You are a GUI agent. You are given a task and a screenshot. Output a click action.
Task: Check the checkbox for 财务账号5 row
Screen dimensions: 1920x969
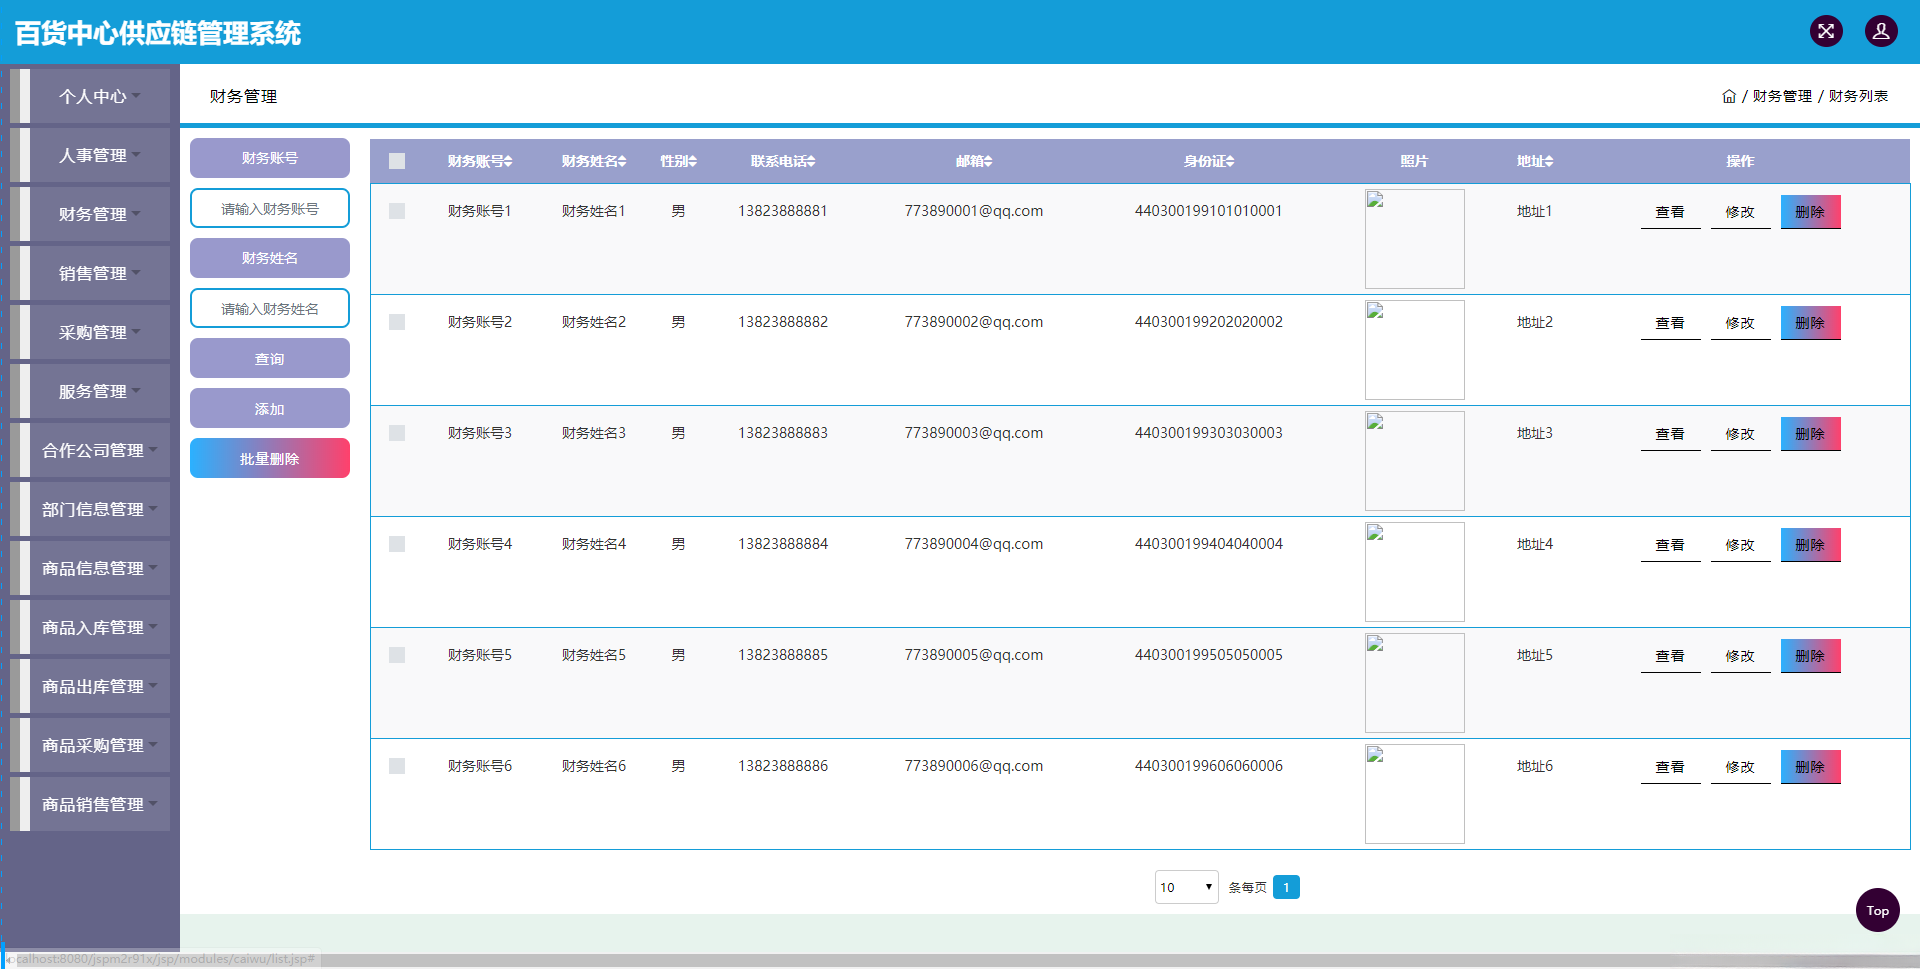click(397, 655)
